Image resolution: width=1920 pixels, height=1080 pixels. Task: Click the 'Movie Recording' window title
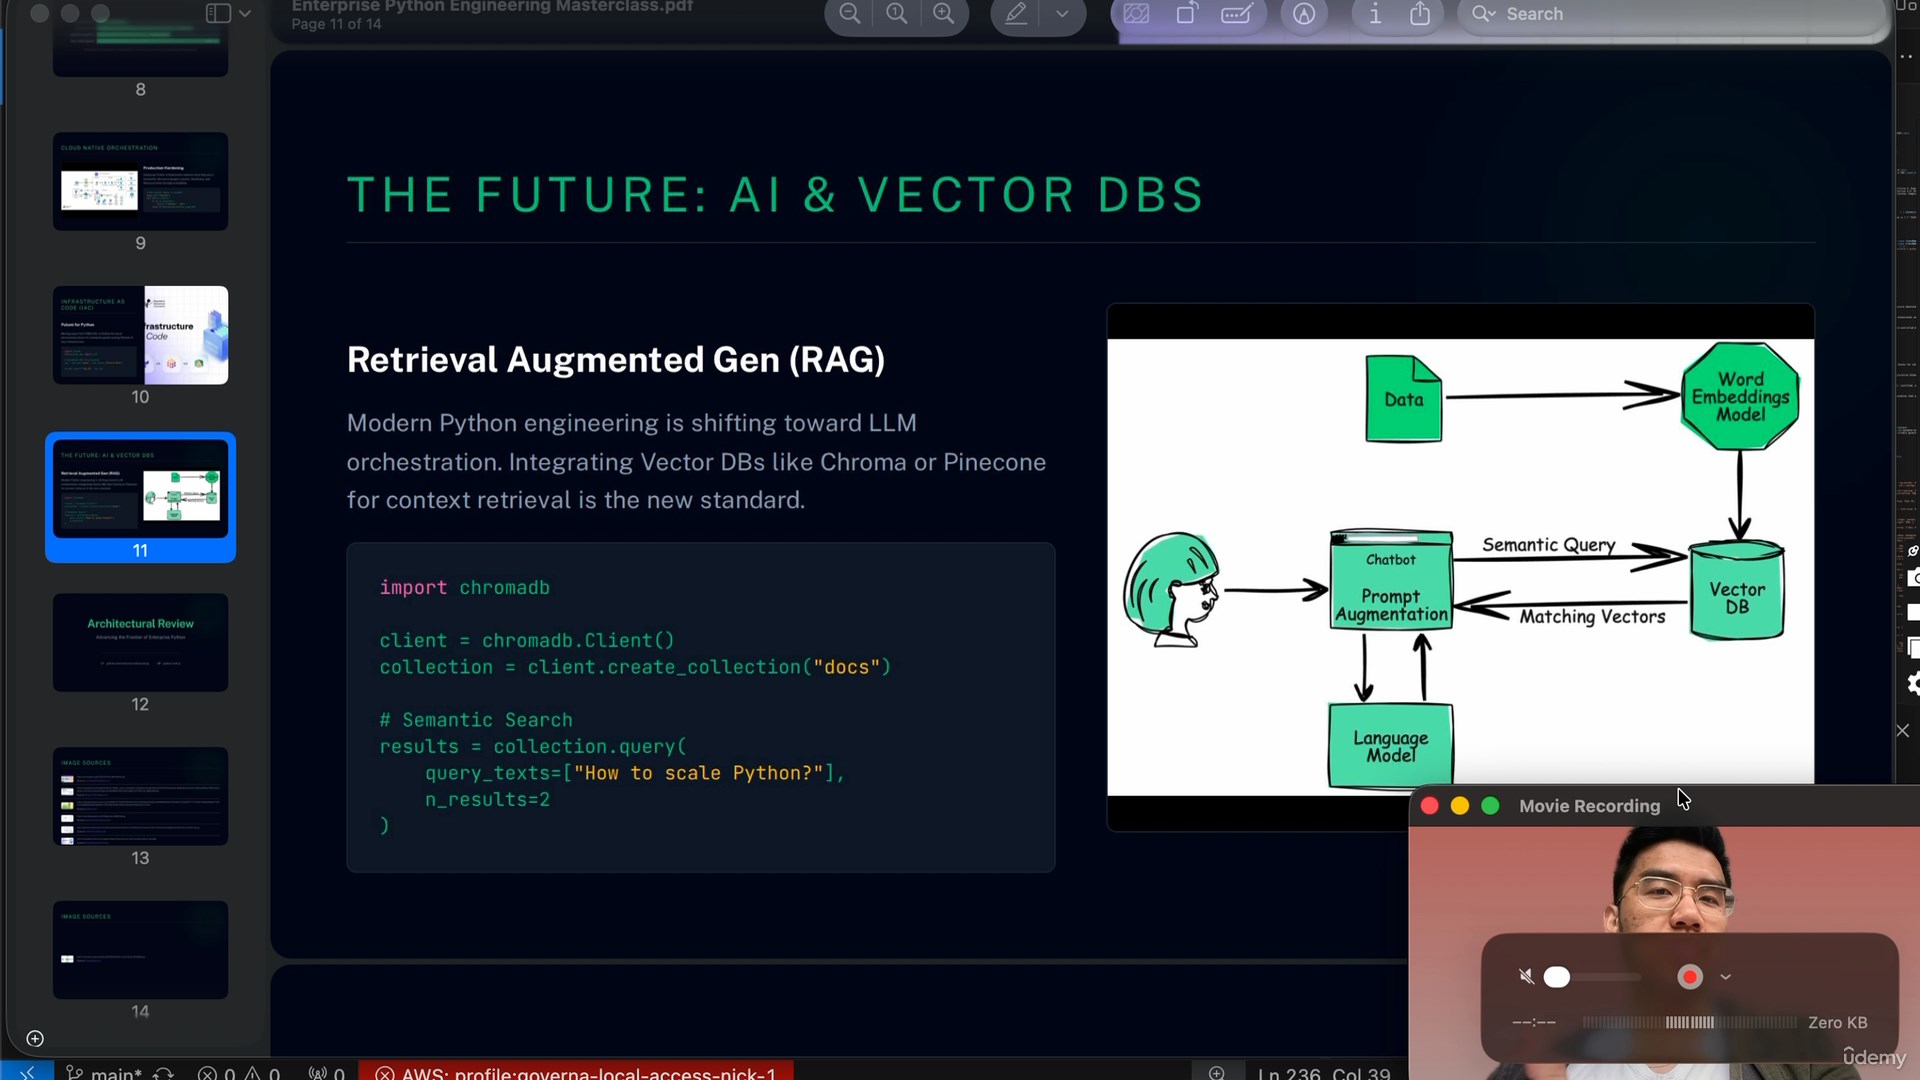pyautogui.click(x=1589, y=806)
